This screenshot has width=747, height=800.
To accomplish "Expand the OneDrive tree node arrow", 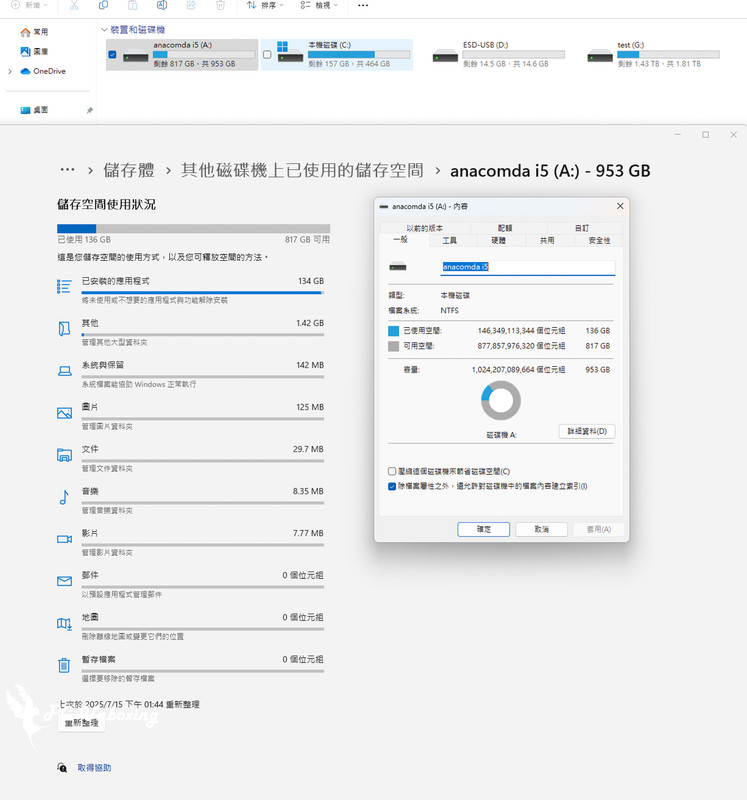I will tap(10, 71).
